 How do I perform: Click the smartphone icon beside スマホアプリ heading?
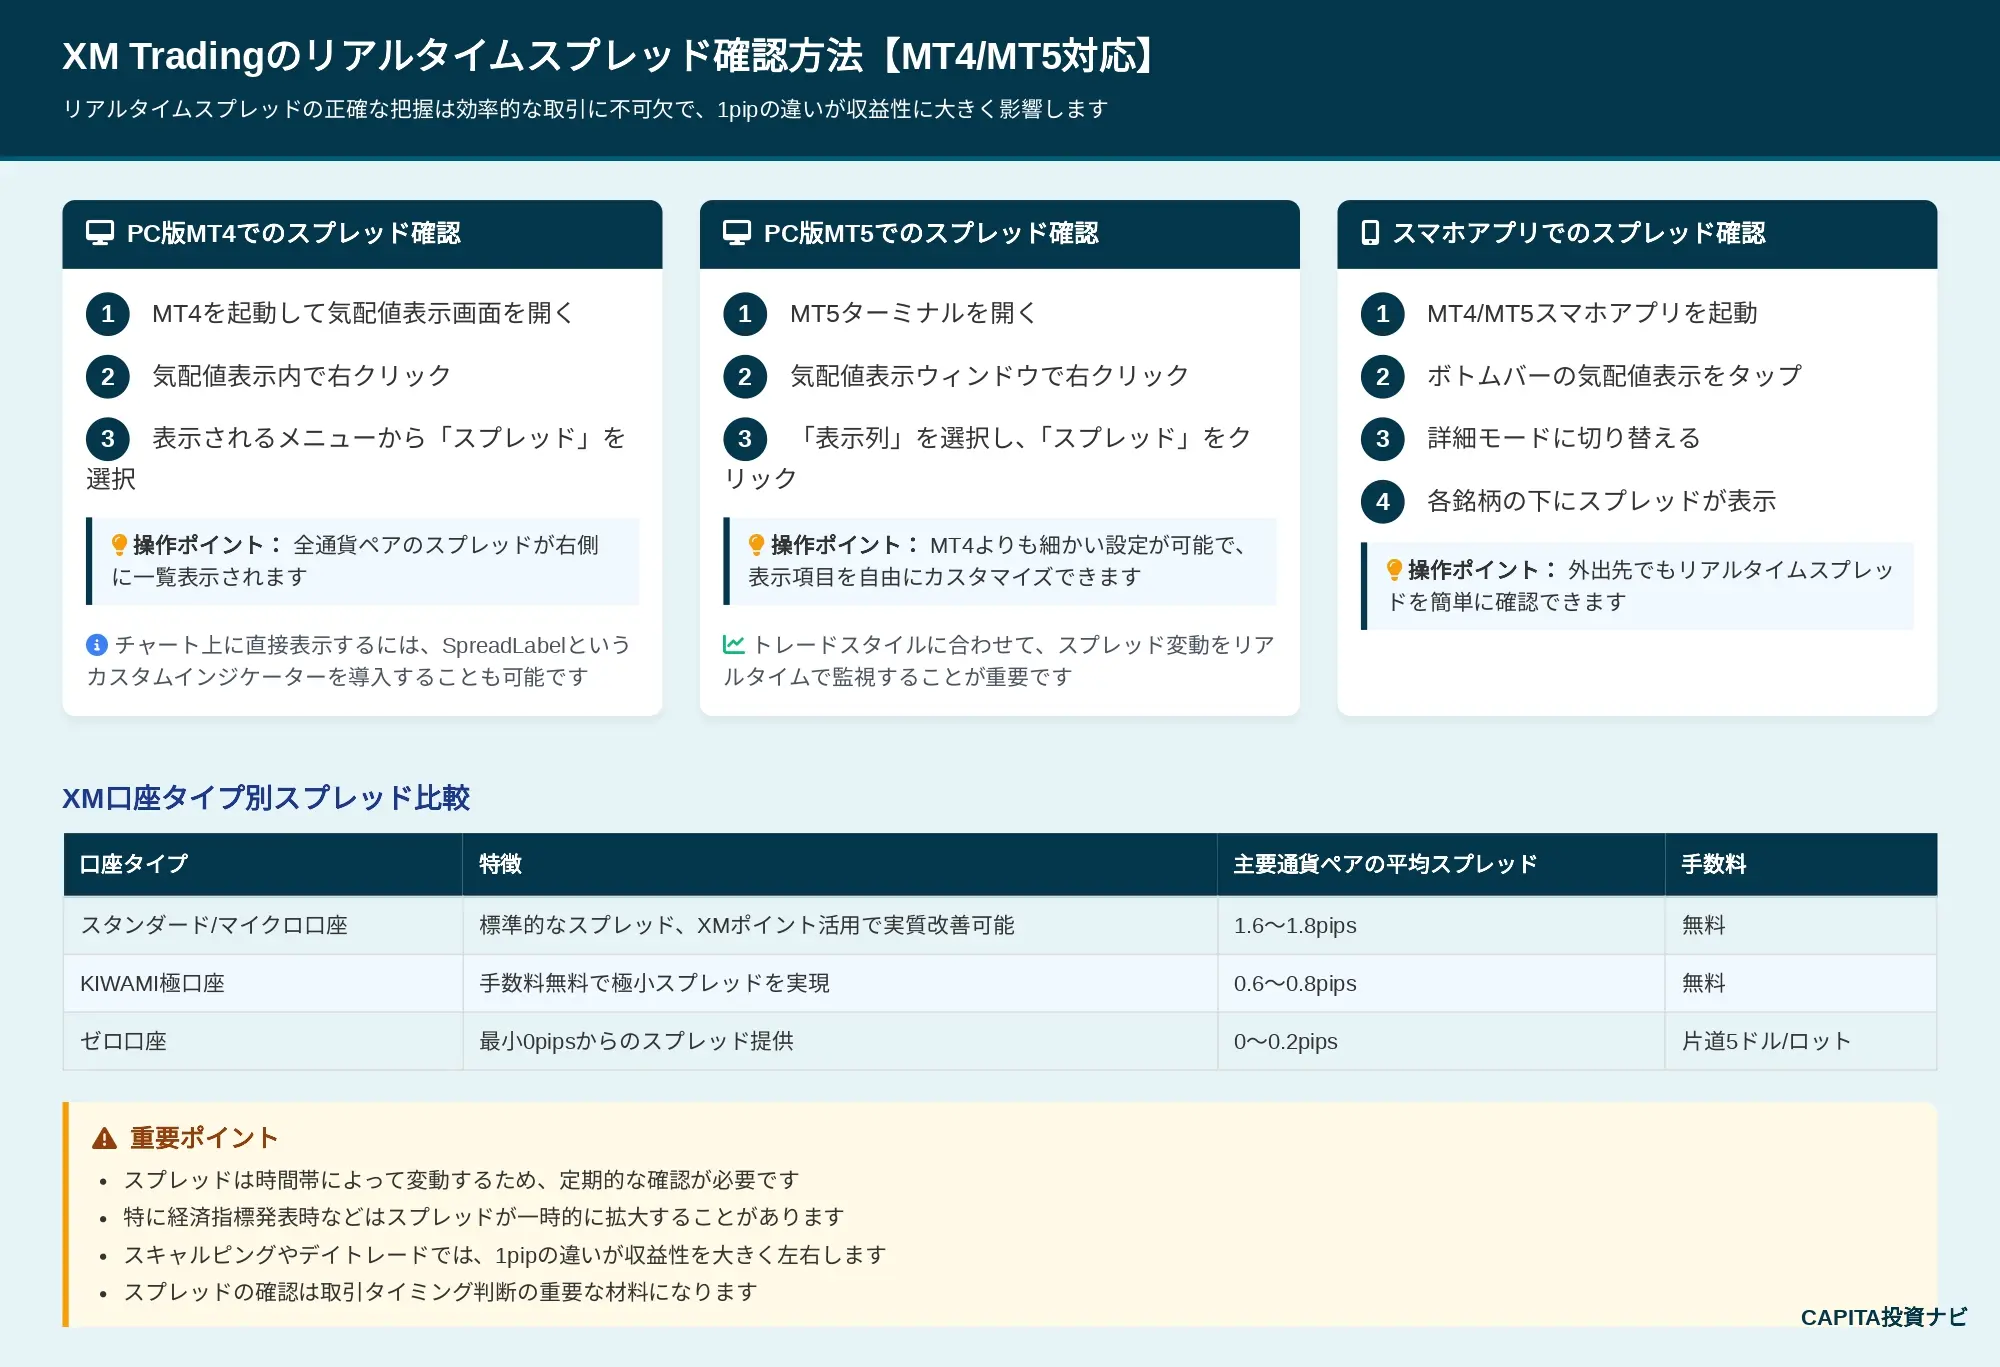(x=1370, y=233)
